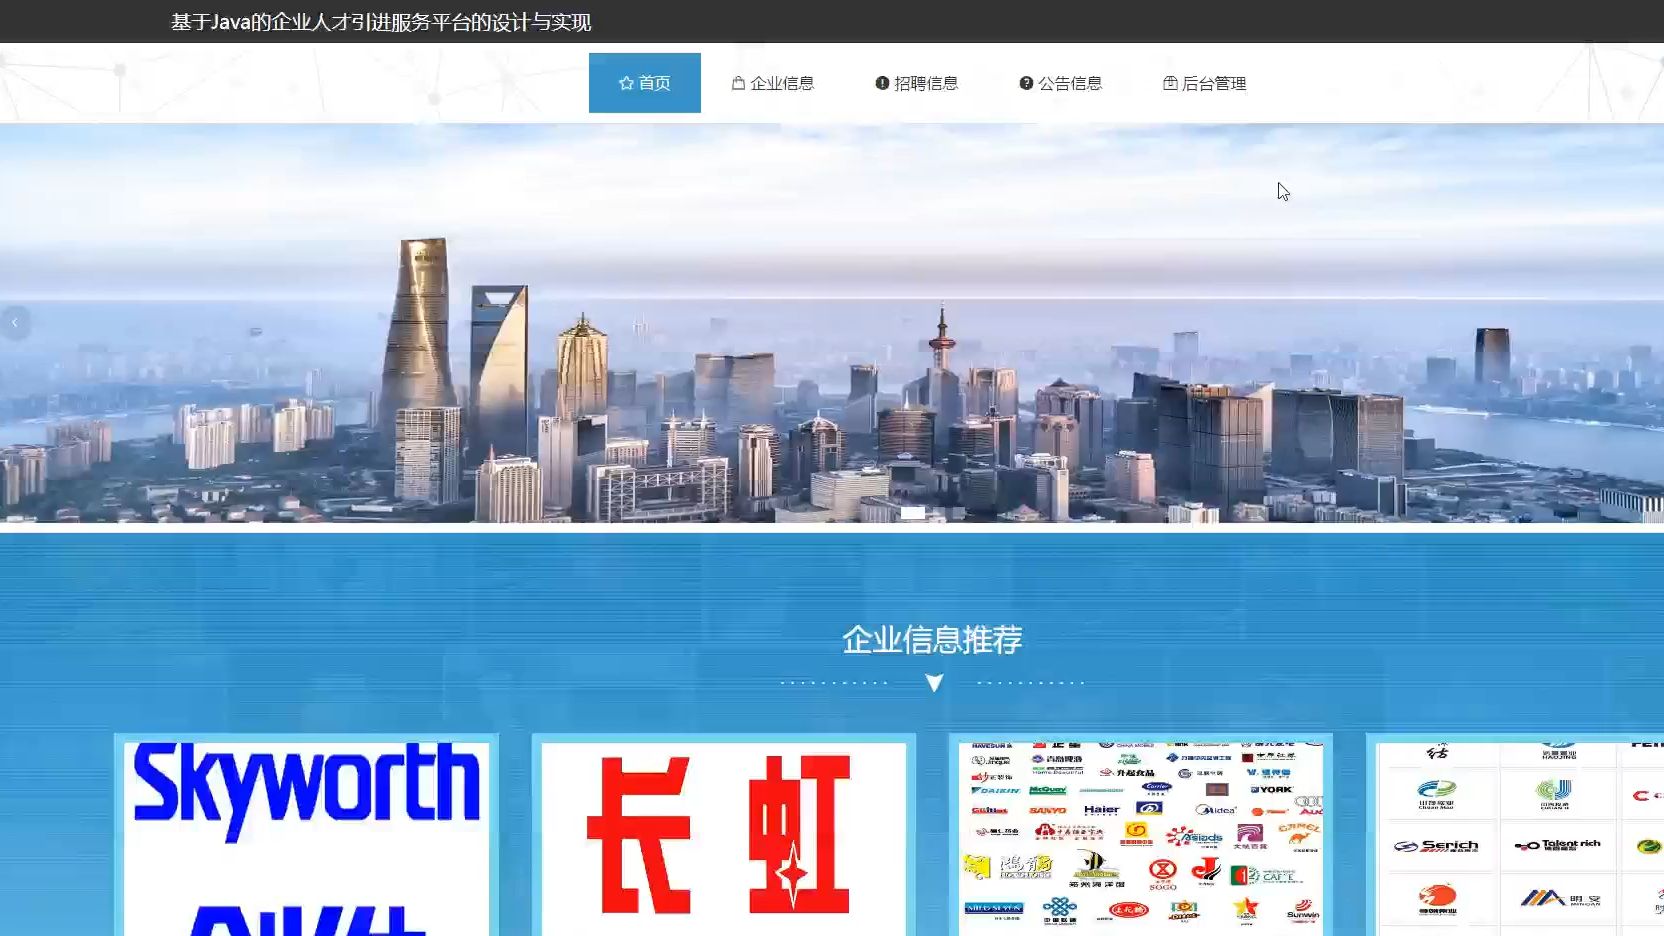Open the 招聘信息 menu item
The image size is (1664, 936).
[917, 83]
